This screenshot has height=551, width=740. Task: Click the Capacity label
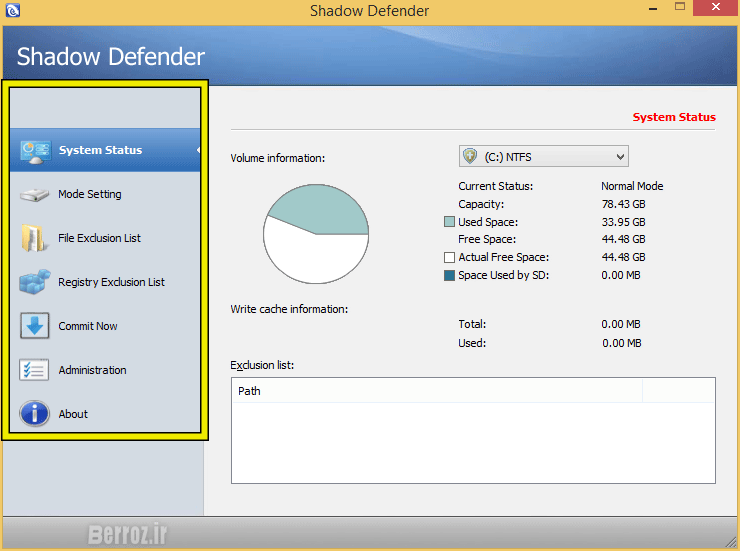[481, 204]
